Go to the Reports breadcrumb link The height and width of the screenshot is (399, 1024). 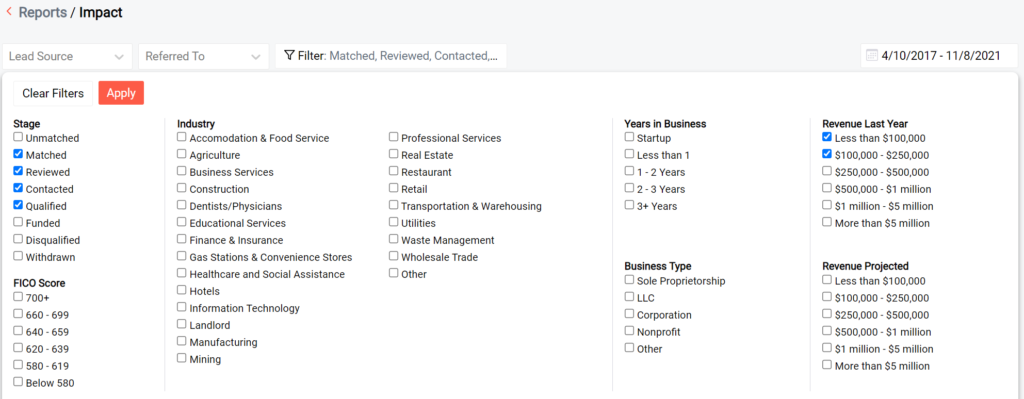click(42, 12)
